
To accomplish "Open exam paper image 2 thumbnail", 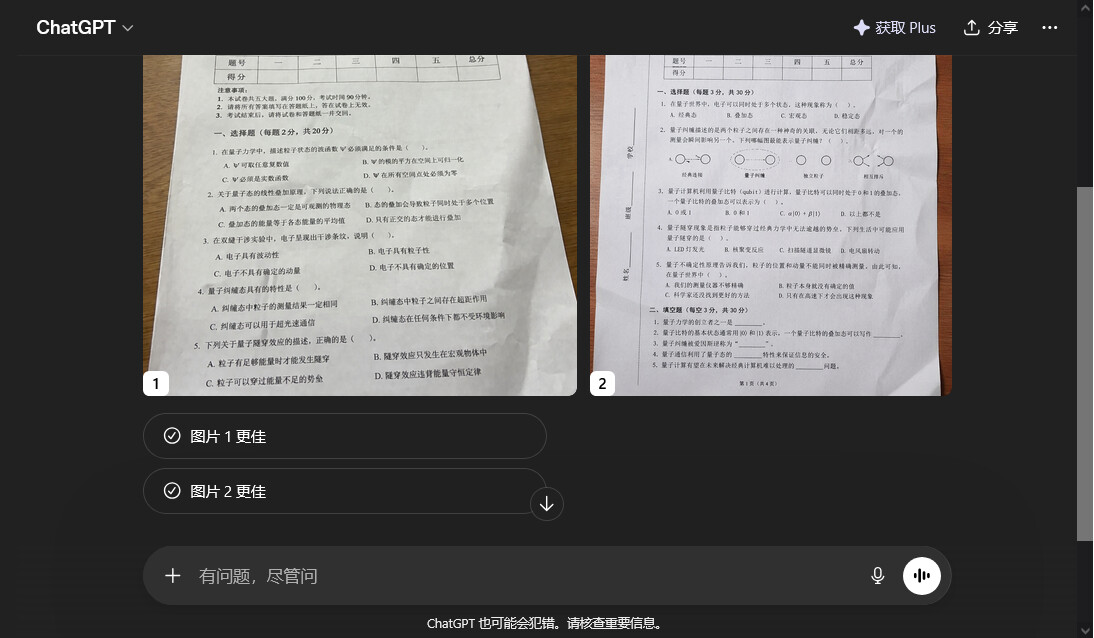I will (771, 225).
